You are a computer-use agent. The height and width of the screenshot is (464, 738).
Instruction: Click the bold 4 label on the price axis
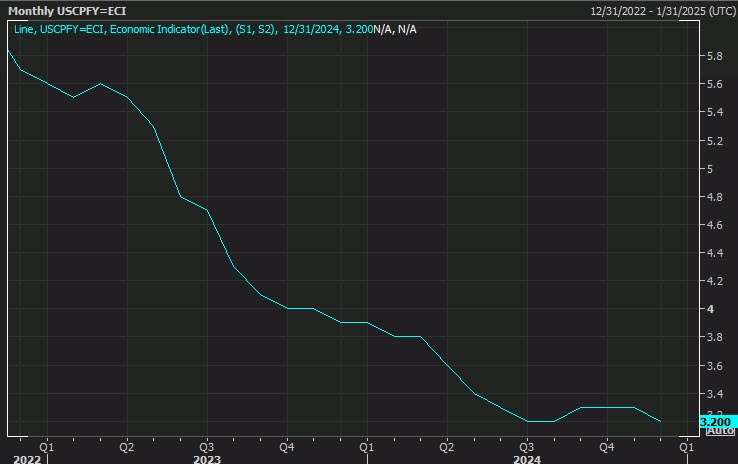711,309
